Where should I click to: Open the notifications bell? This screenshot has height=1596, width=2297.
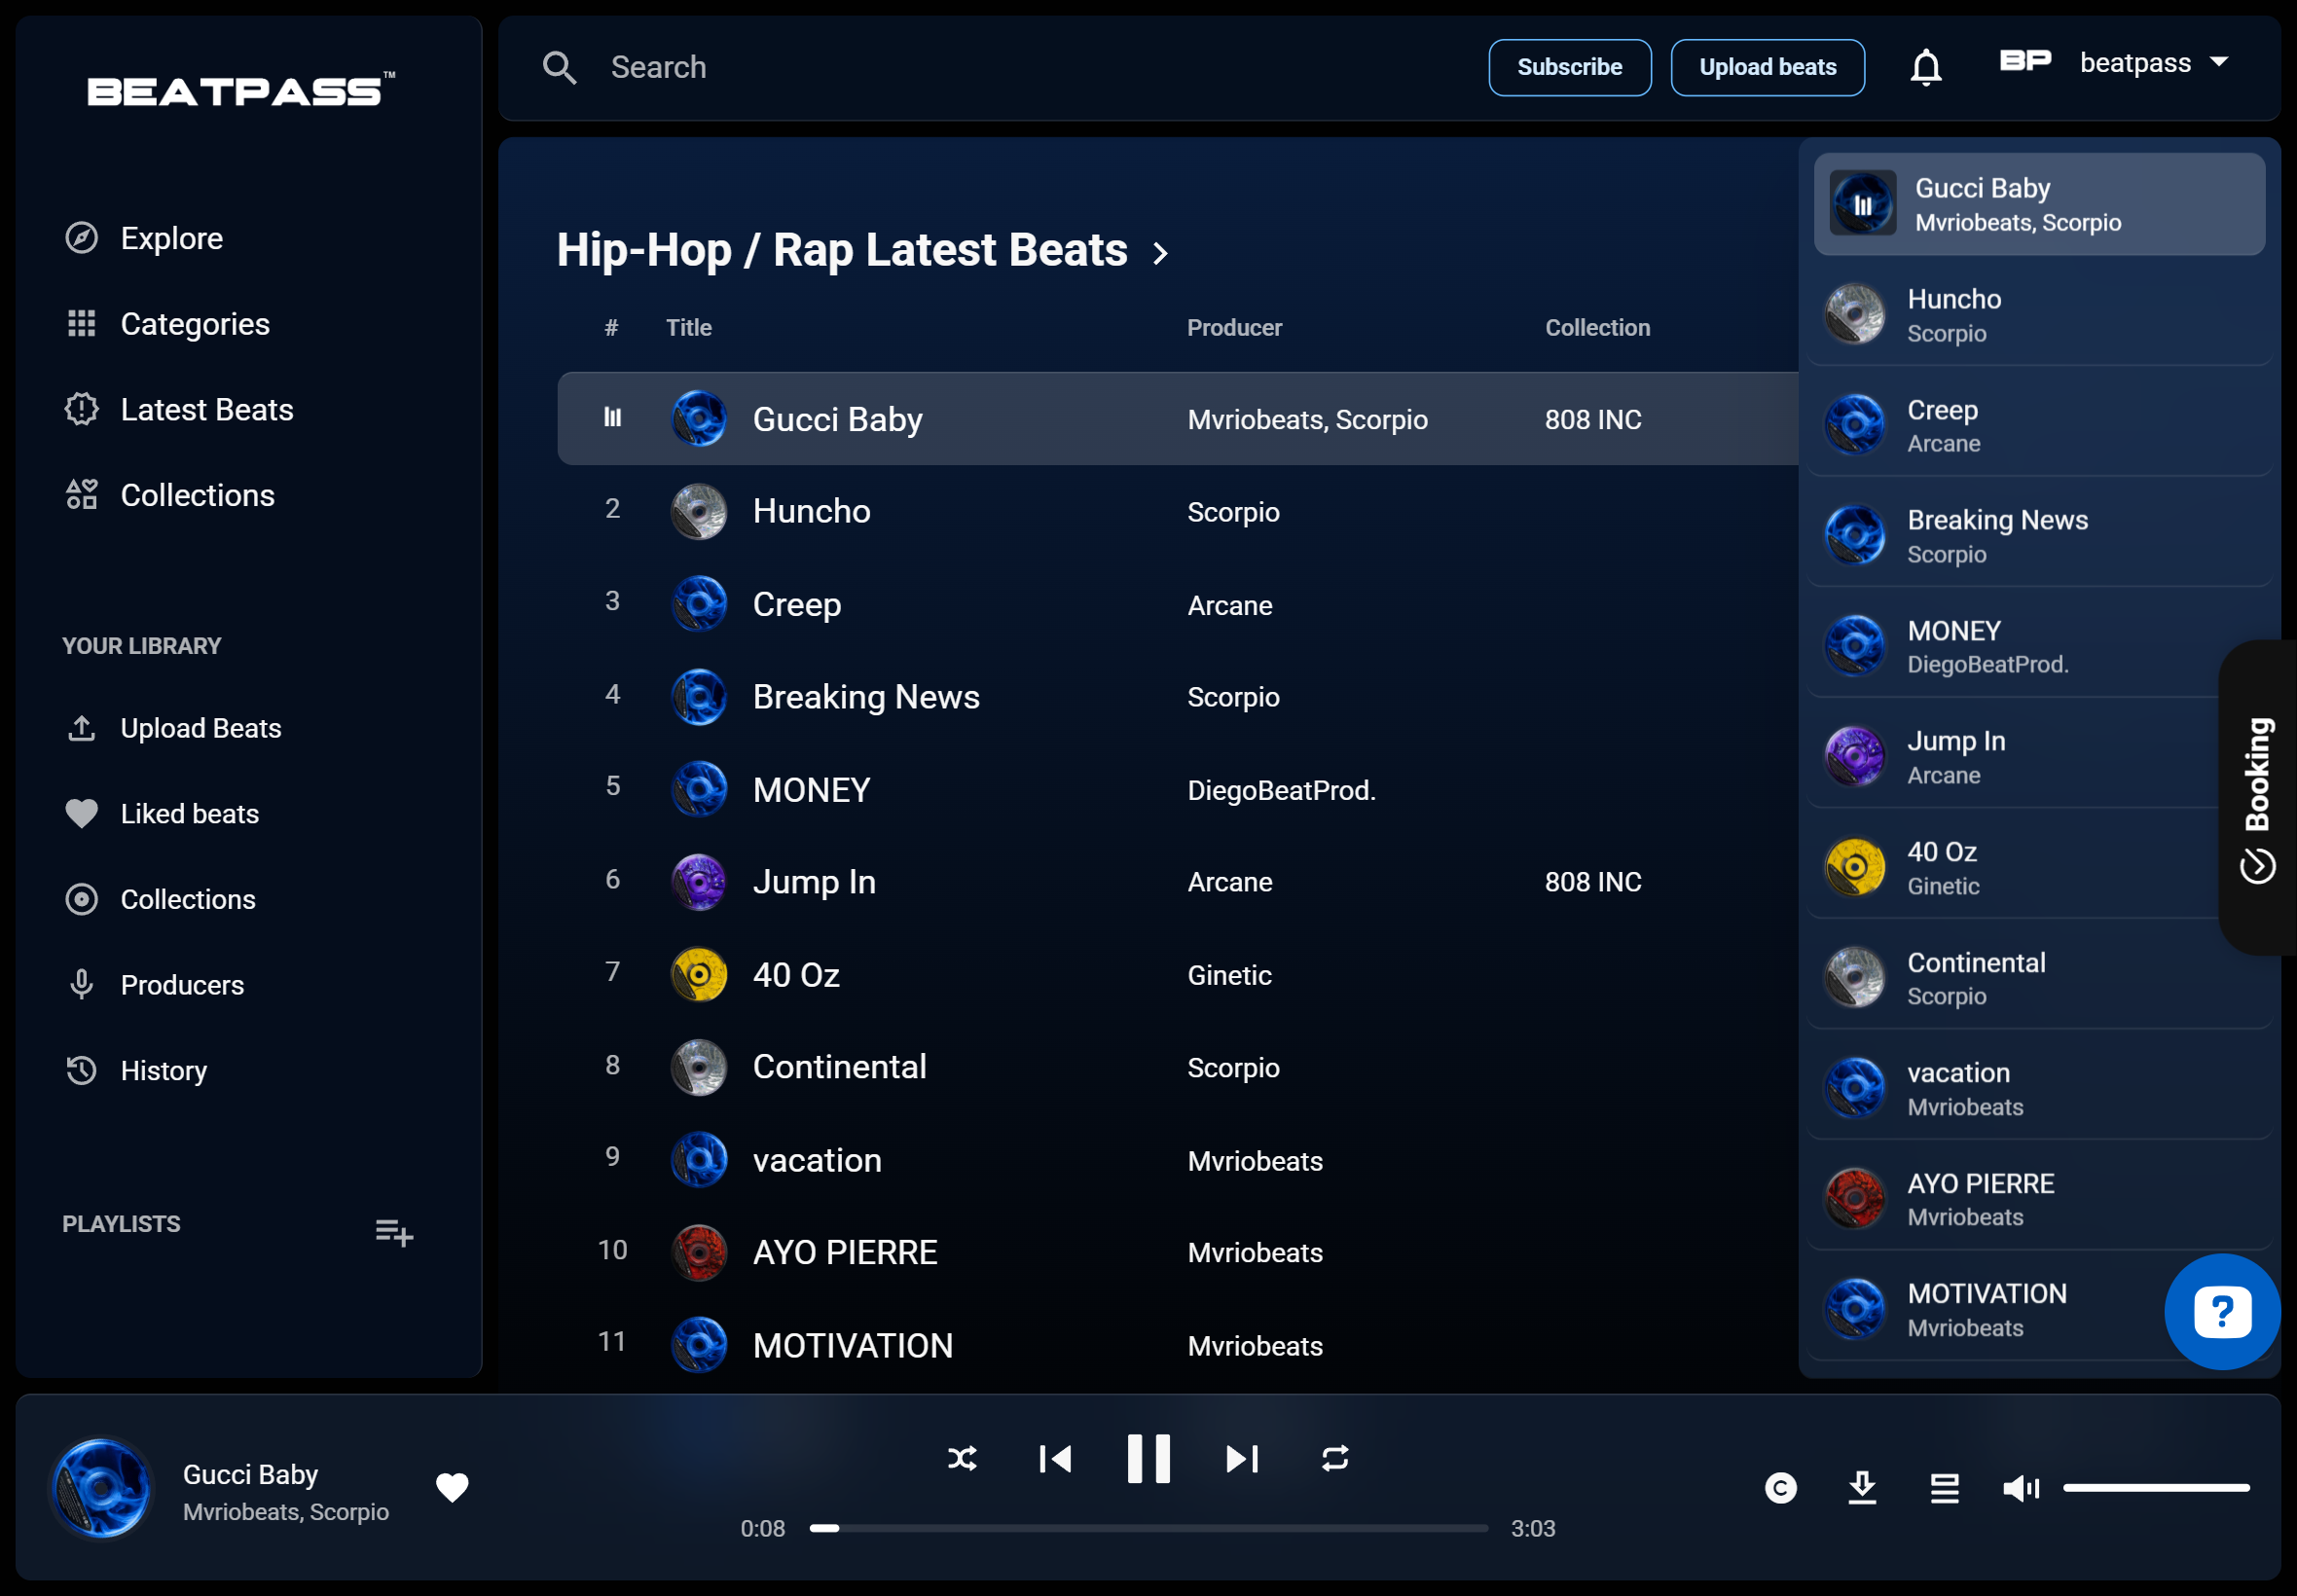click(1925, 68)
